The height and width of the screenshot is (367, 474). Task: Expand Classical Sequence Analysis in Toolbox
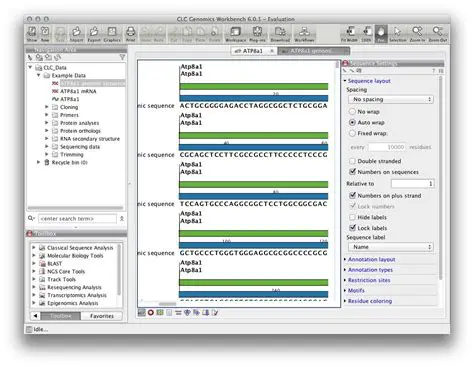(x=33, y=248)
